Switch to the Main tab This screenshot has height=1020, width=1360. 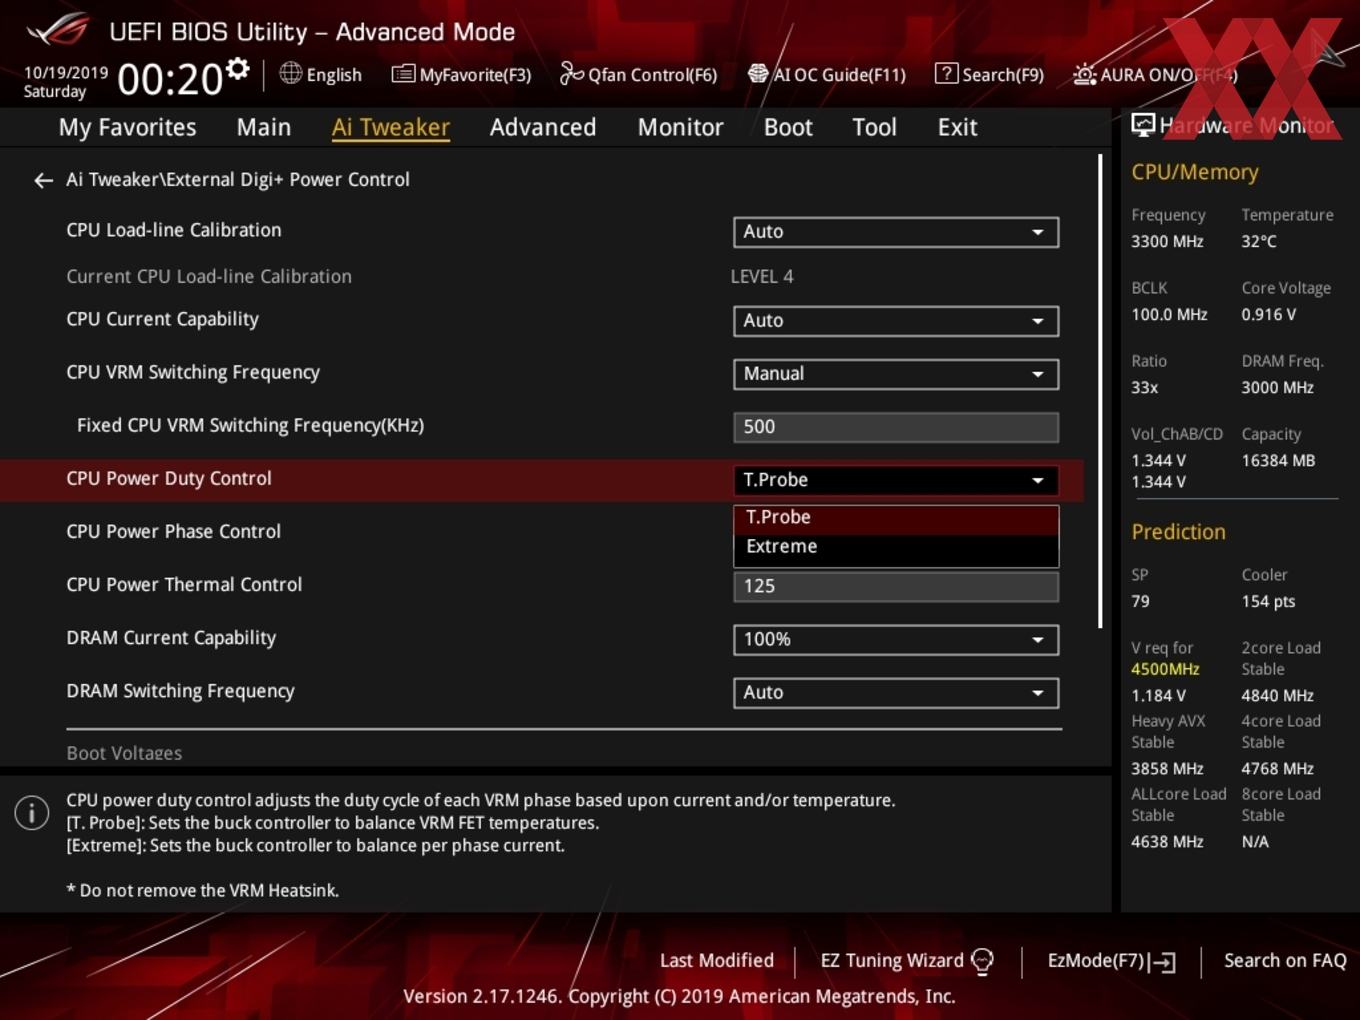[x=264, y=127]
